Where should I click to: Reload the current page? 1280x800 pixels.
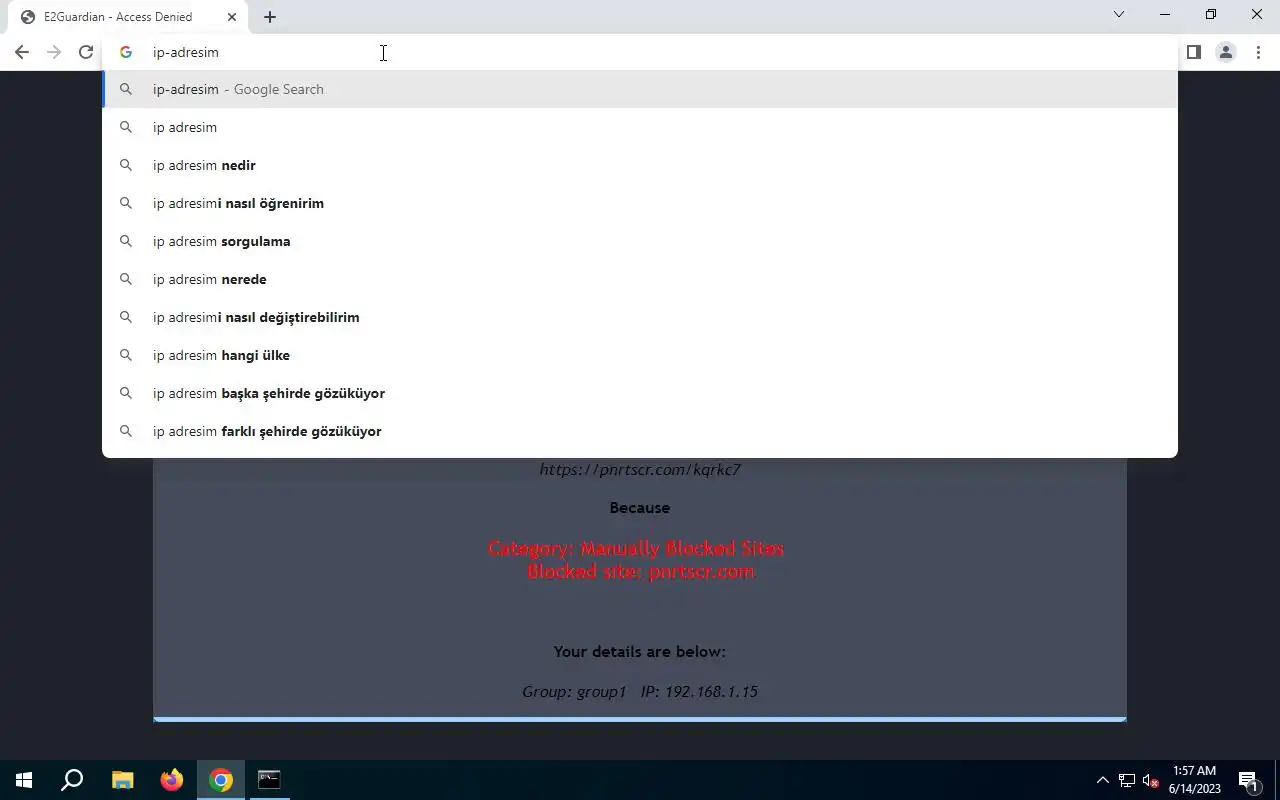[x=86, y=52]
